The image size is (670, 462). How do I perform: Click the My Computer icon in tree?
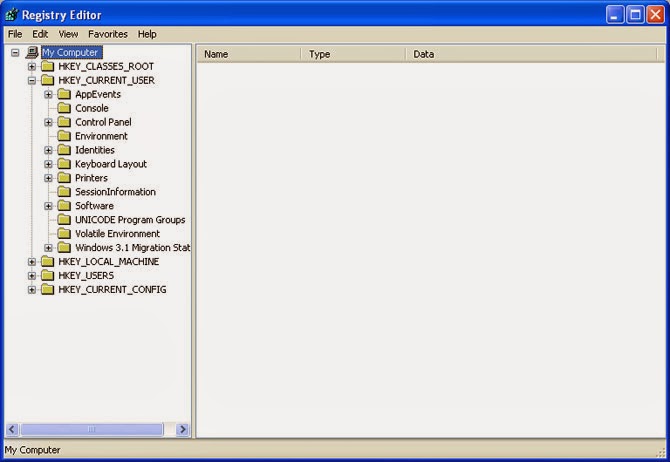pyautogui.click(x=32, y=53)
